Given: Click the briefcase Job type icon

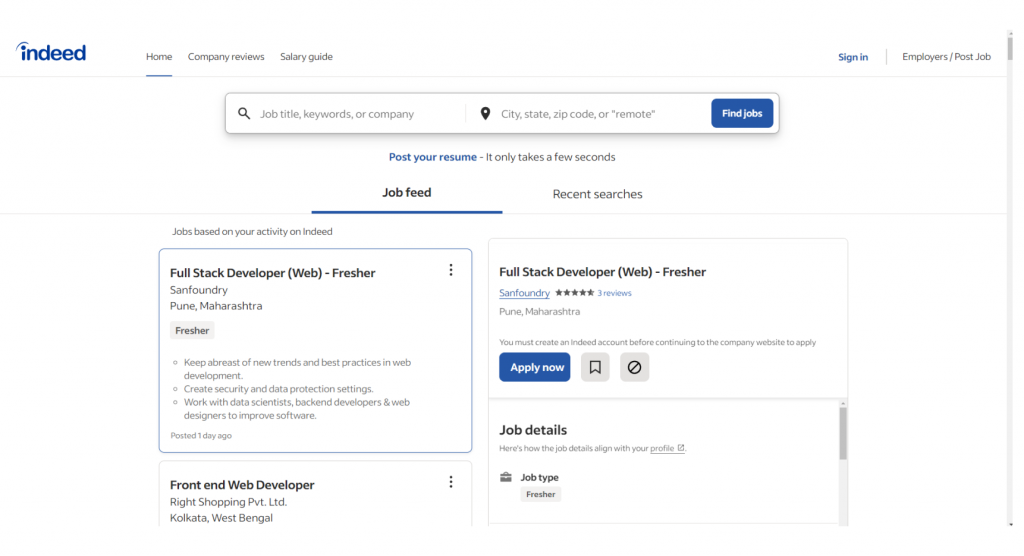Looking at the screenshot, I should [x=506, y=477].
